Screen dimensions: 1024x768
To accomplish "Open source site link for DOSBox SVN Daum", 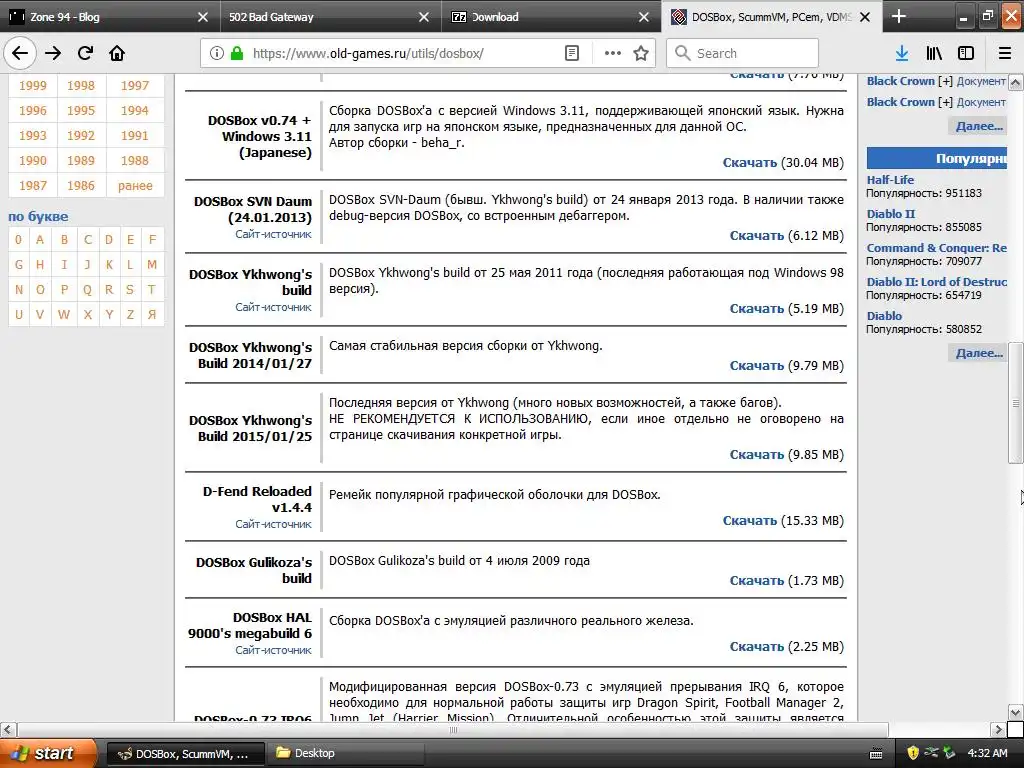I will tap(273, 234).
